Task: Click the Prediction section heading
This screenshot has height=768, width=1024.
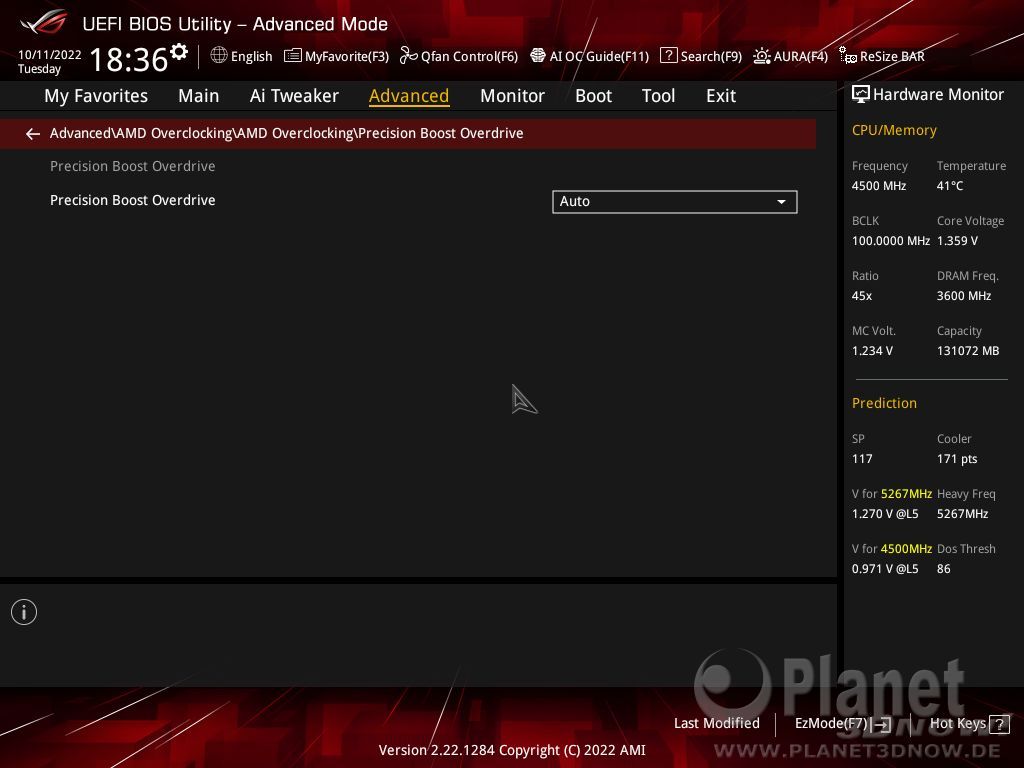Action: [884, 404]
